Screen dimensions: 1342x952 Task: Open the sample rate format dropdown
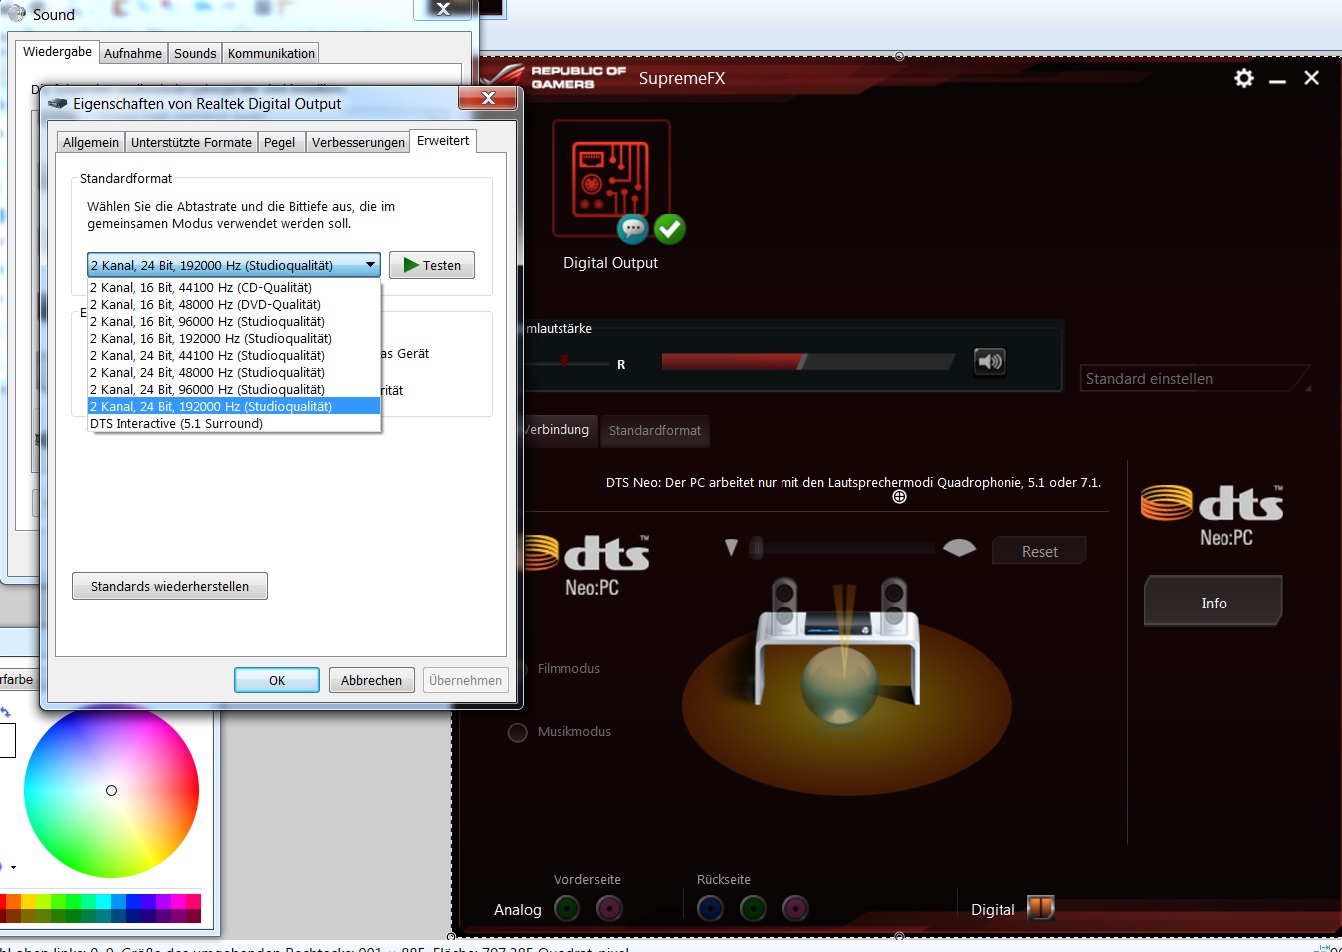tap(234, 265)
